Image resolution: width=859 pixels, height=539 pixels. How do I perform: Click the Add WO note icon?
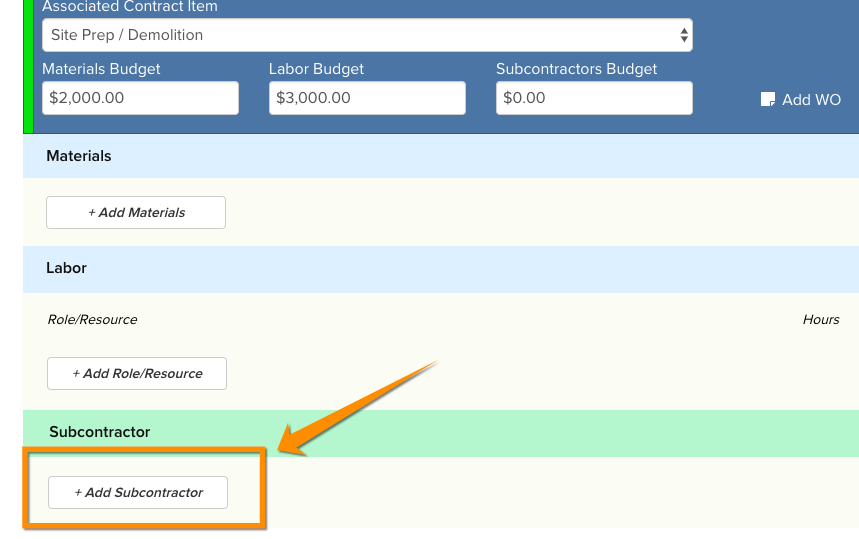(x=768, y=99)
